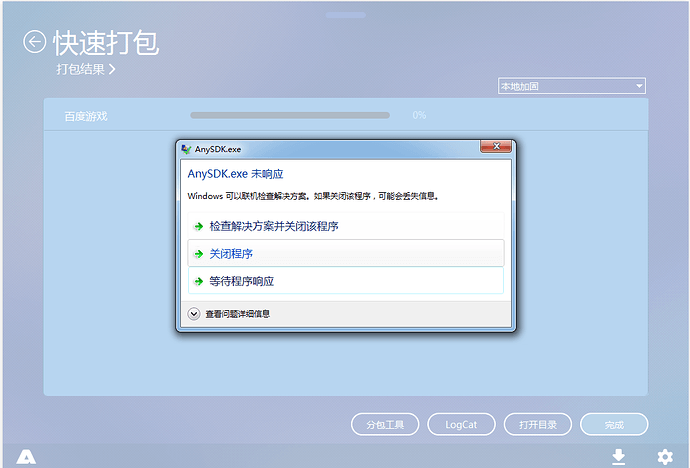
Task: Open the 本地加固 dropdown
Action: [572, 86]
